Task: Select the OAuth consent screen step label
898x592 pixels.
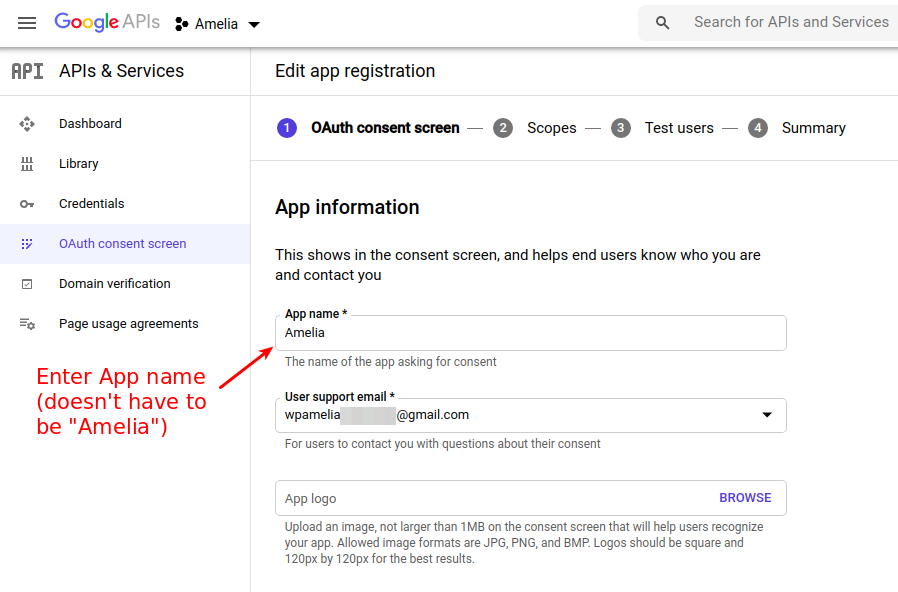Action: (385, 128)
